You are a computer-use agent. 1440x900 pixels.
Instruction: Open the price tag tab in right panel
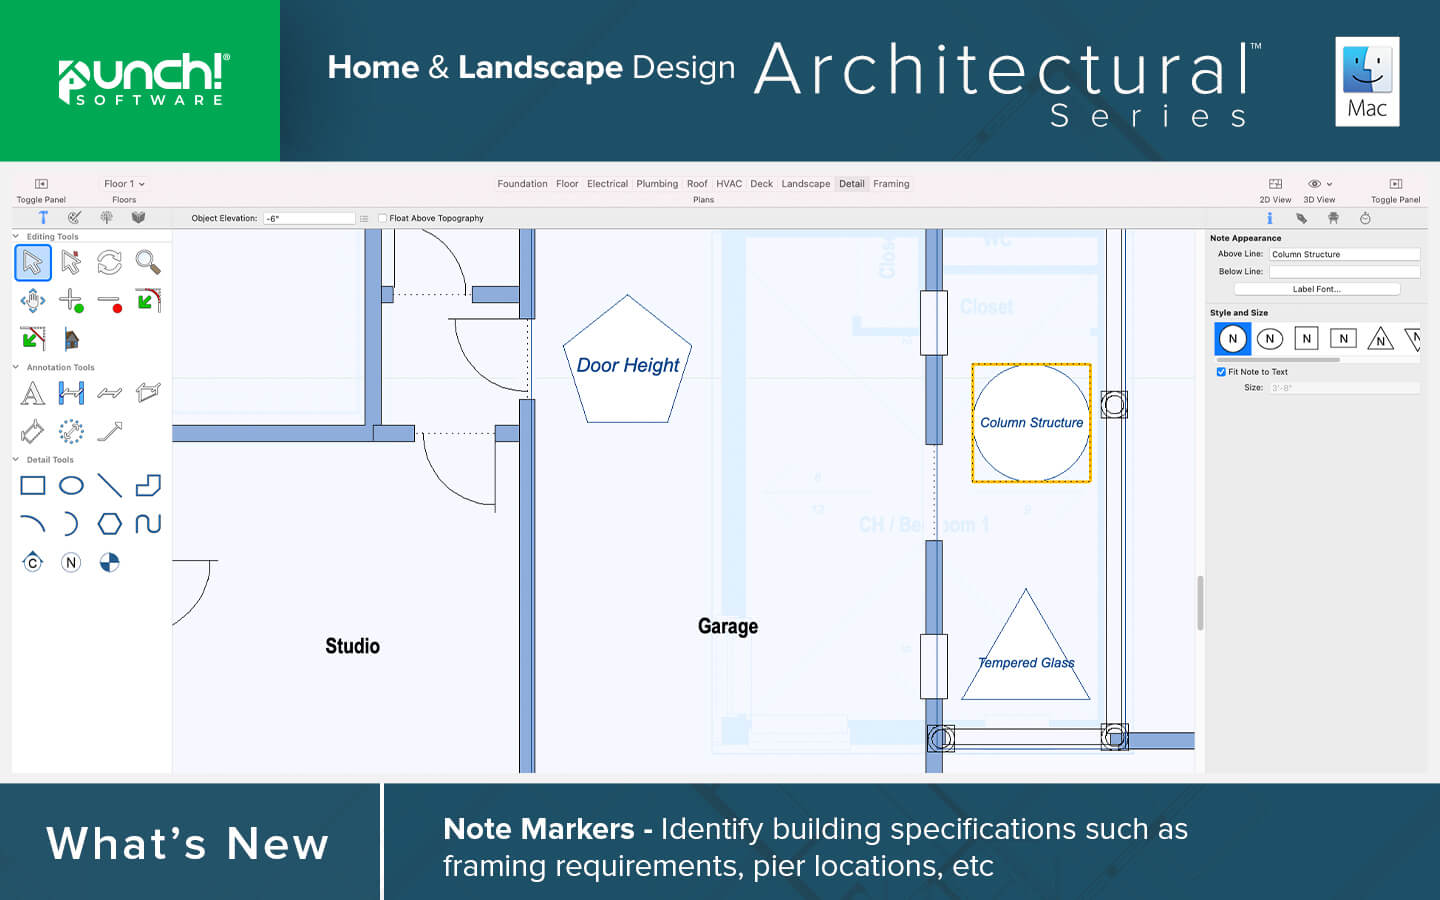click(1301, 218)
